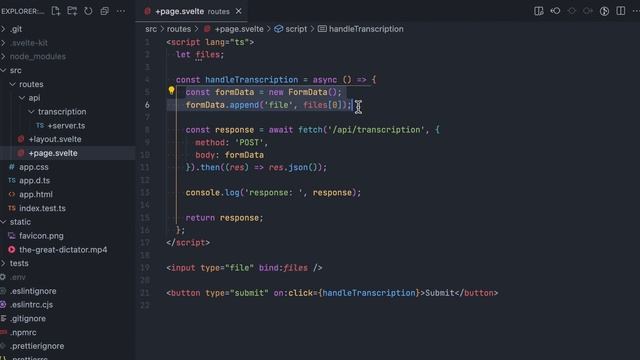The image size is (640, 360).
Task: Open Explorer more actions ellipsis
Action: tap(121, 11)
